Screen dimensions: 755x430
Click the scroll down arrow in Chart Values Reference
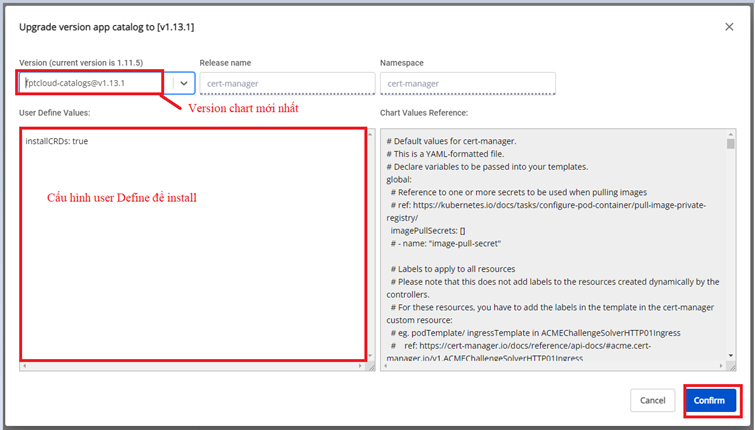pos(731,355)
